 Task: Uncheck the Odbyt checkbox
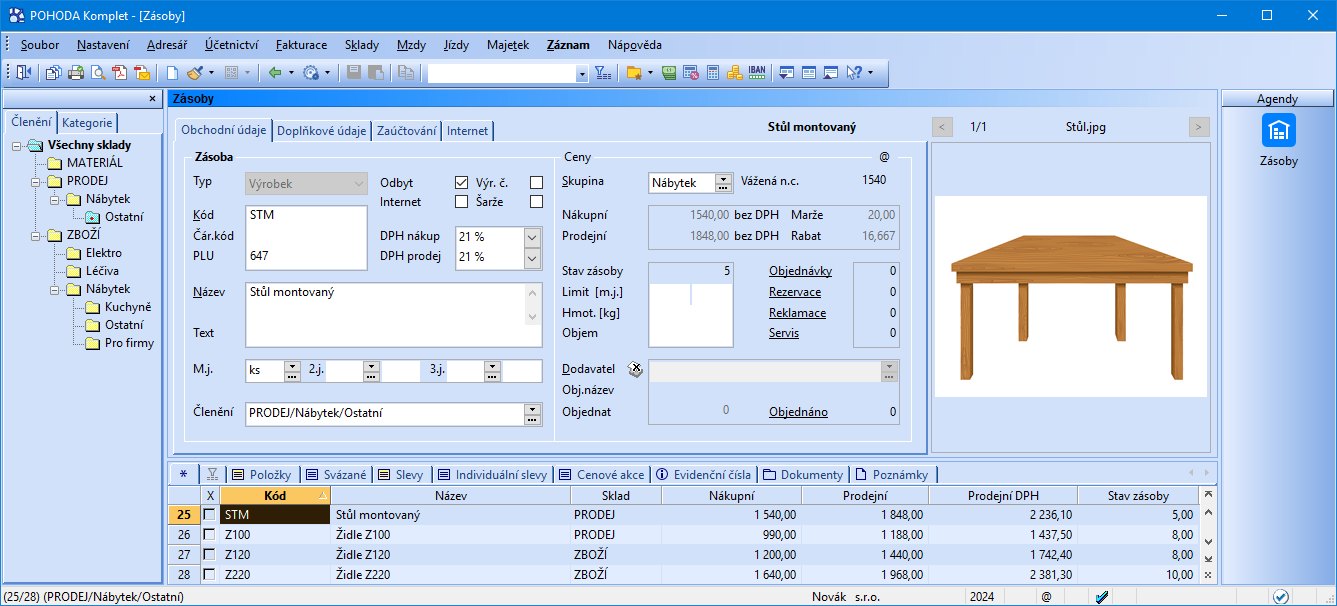[461, 183]
